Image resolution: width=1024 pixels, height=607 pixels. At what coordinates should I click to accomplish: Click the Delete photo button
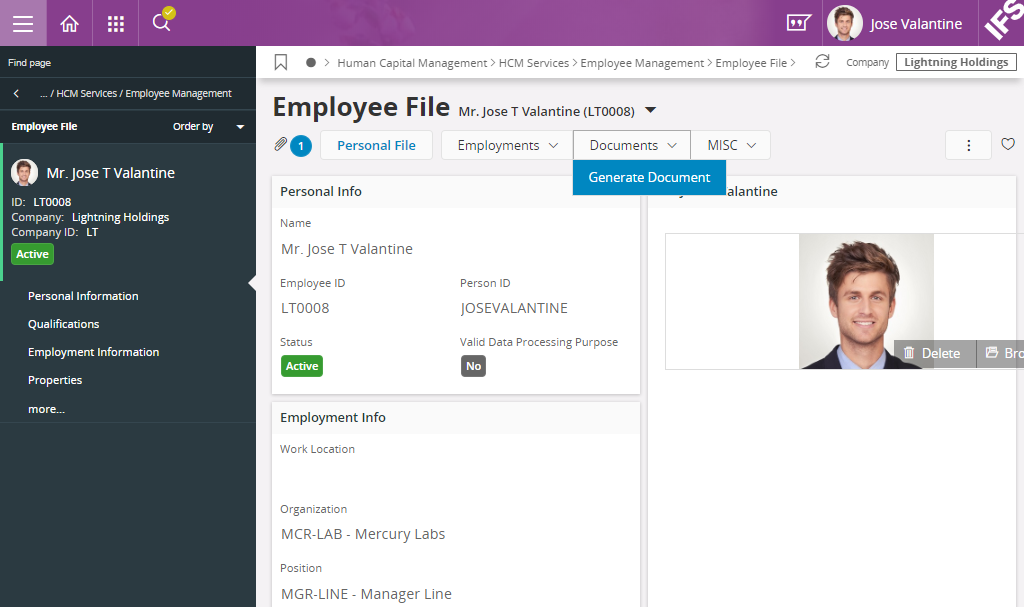pyautogui.click(x=931, y=353)
